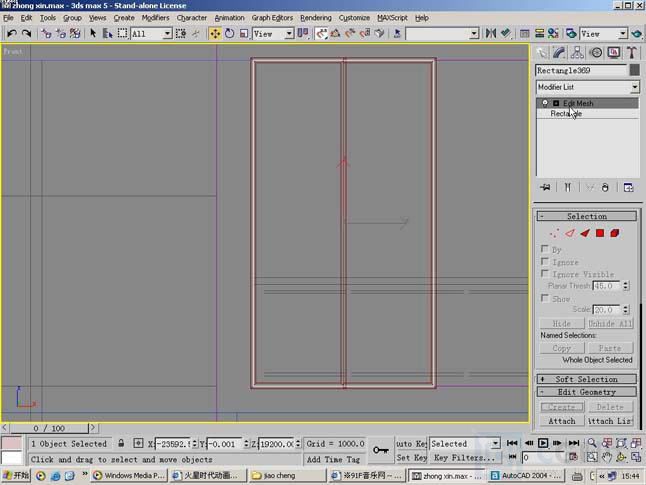
Task: Choose the Select Object arrow tool
Action: pos(93,33)
